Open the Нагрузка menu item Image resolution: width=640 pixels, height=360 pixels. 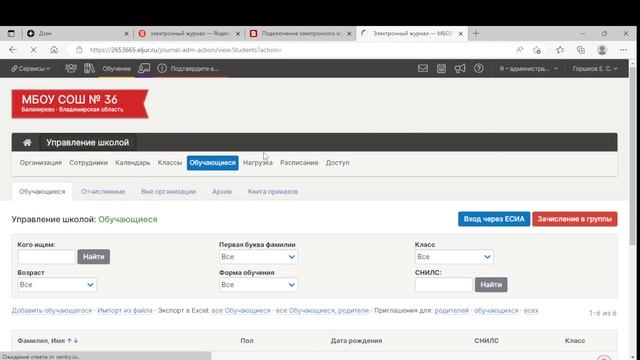click(258, 162)
